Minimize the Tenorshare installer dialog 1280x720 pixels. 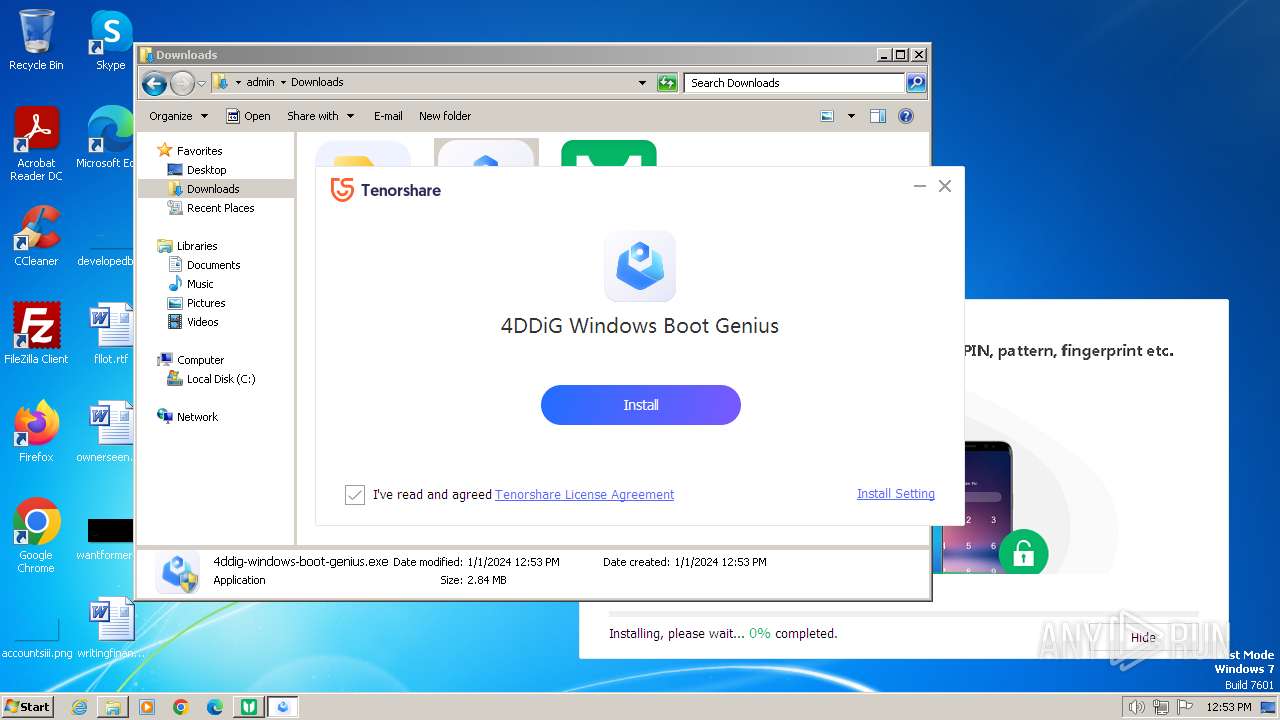click(x=920, y=186)
